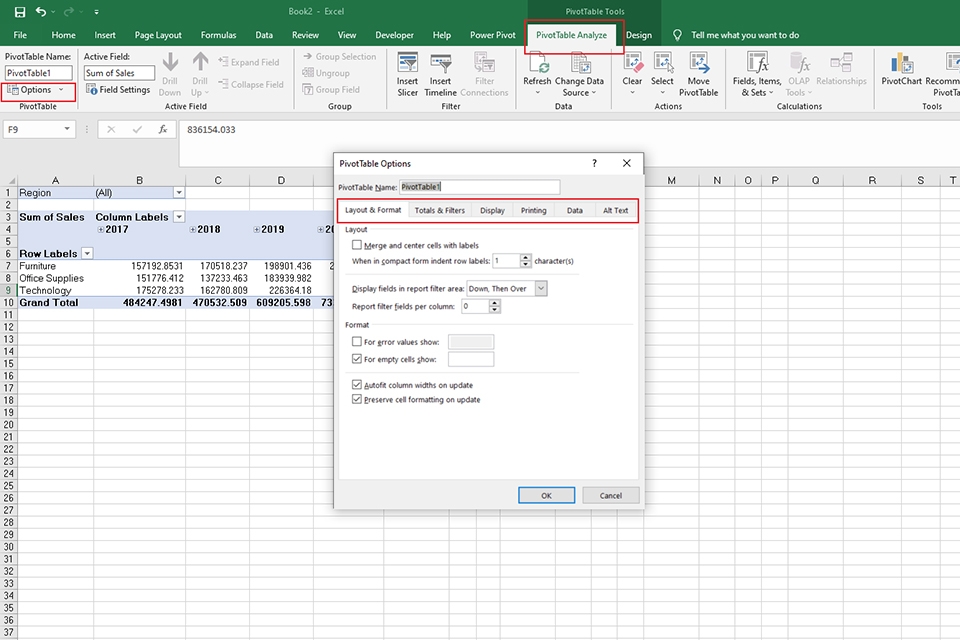Screen dimensions: 960x640
Task: Check For error values show option
Action: click(356, 341)
